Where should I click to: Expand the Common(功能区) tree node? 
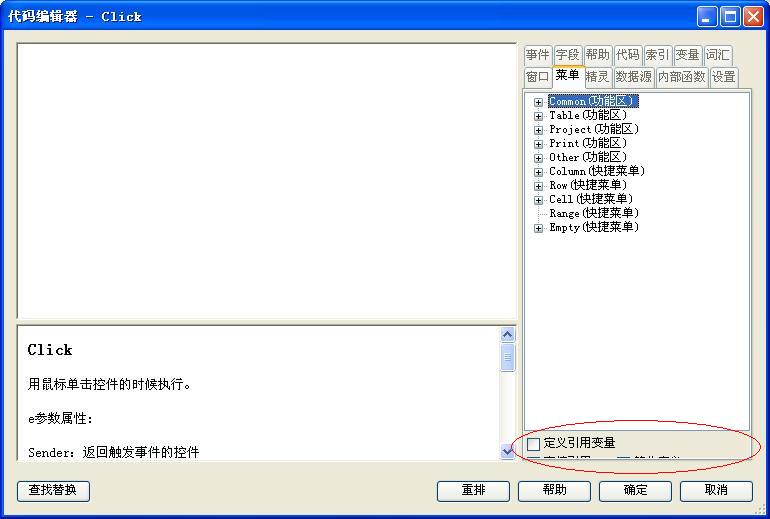(x=539, y=102)
